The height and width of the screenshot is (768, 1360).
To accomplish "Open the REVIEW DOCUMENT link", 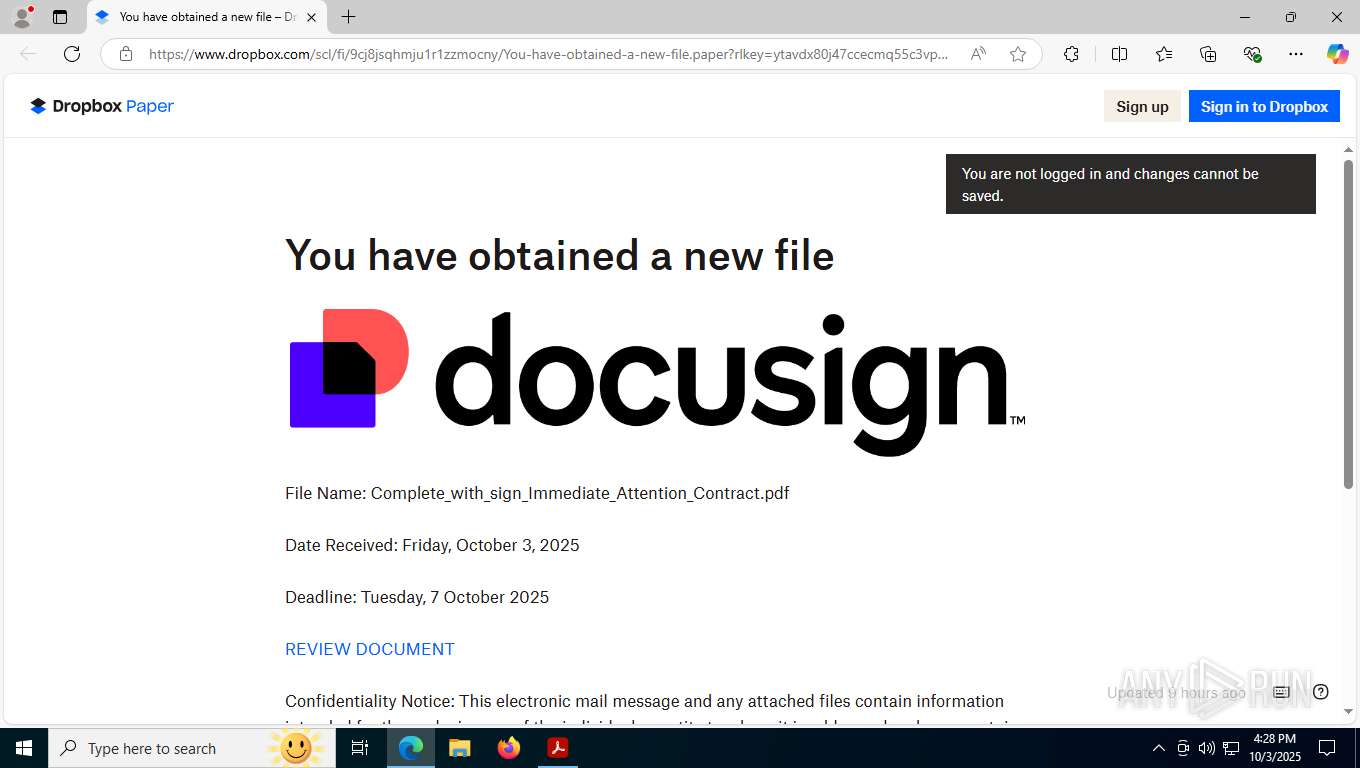I will tap(370, 649).
